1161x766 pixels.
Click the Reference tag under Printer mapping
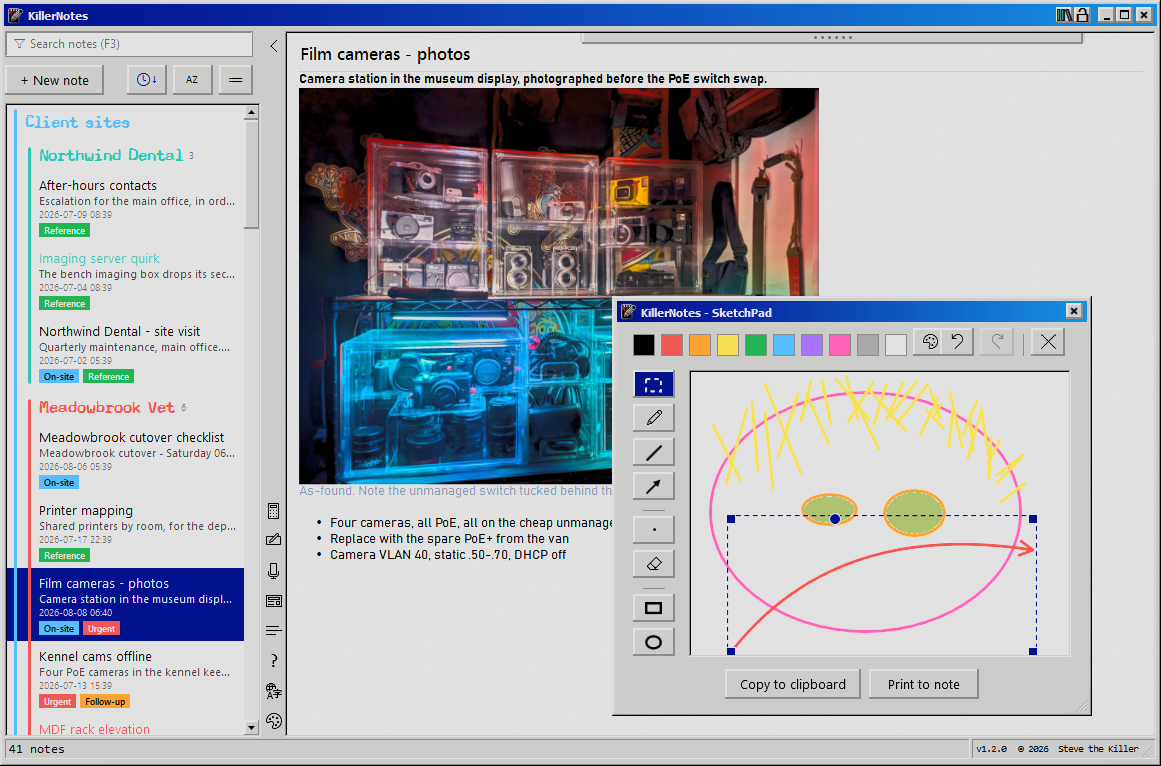64,555
